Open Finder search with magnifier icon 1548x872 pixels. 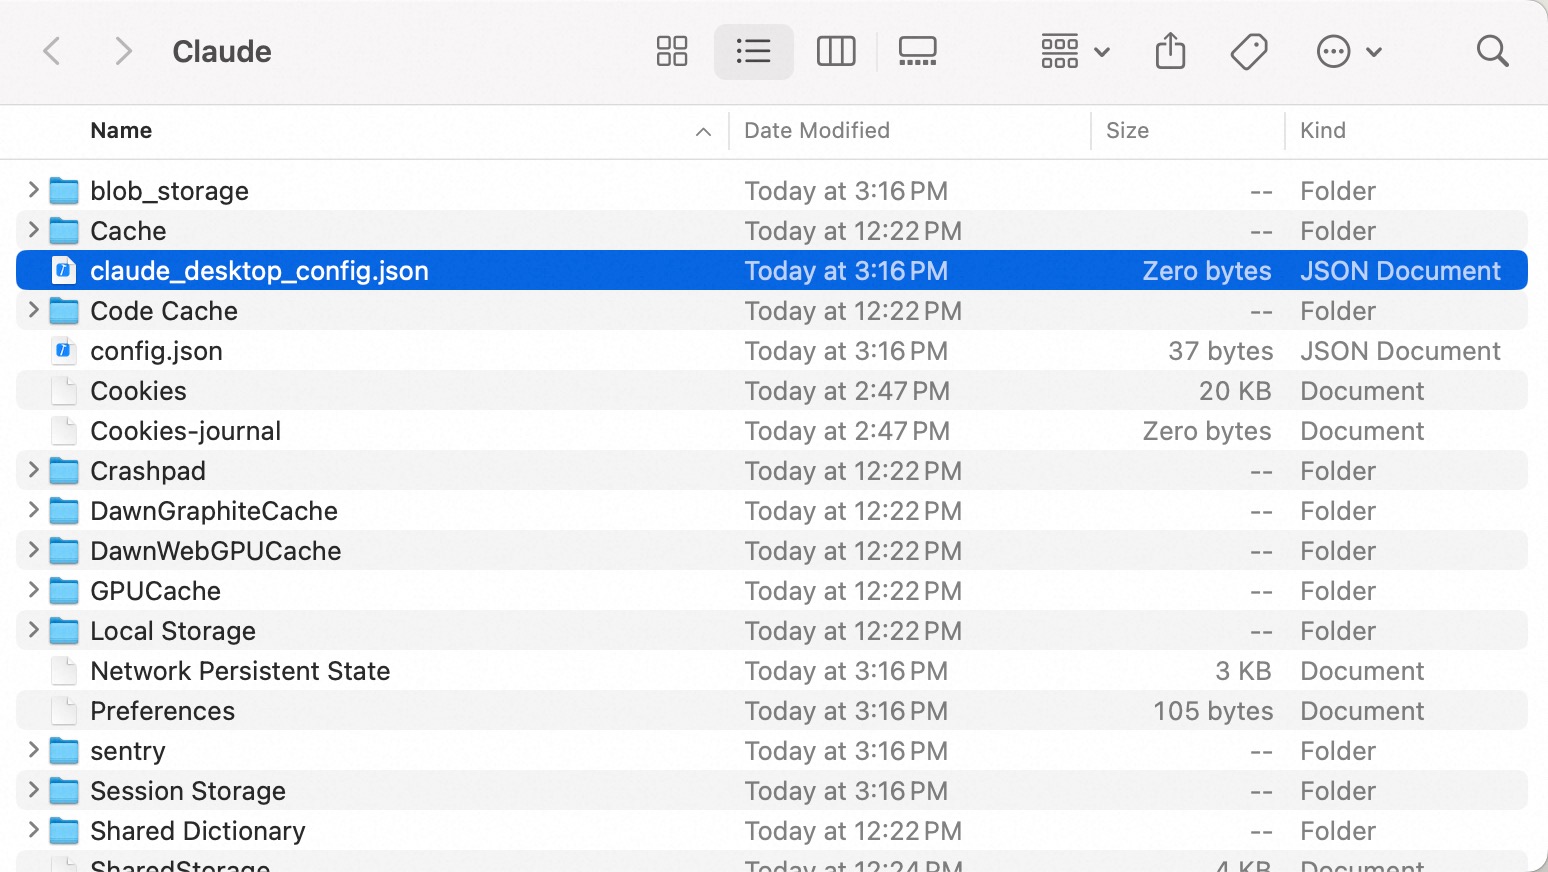[1492, 51]
